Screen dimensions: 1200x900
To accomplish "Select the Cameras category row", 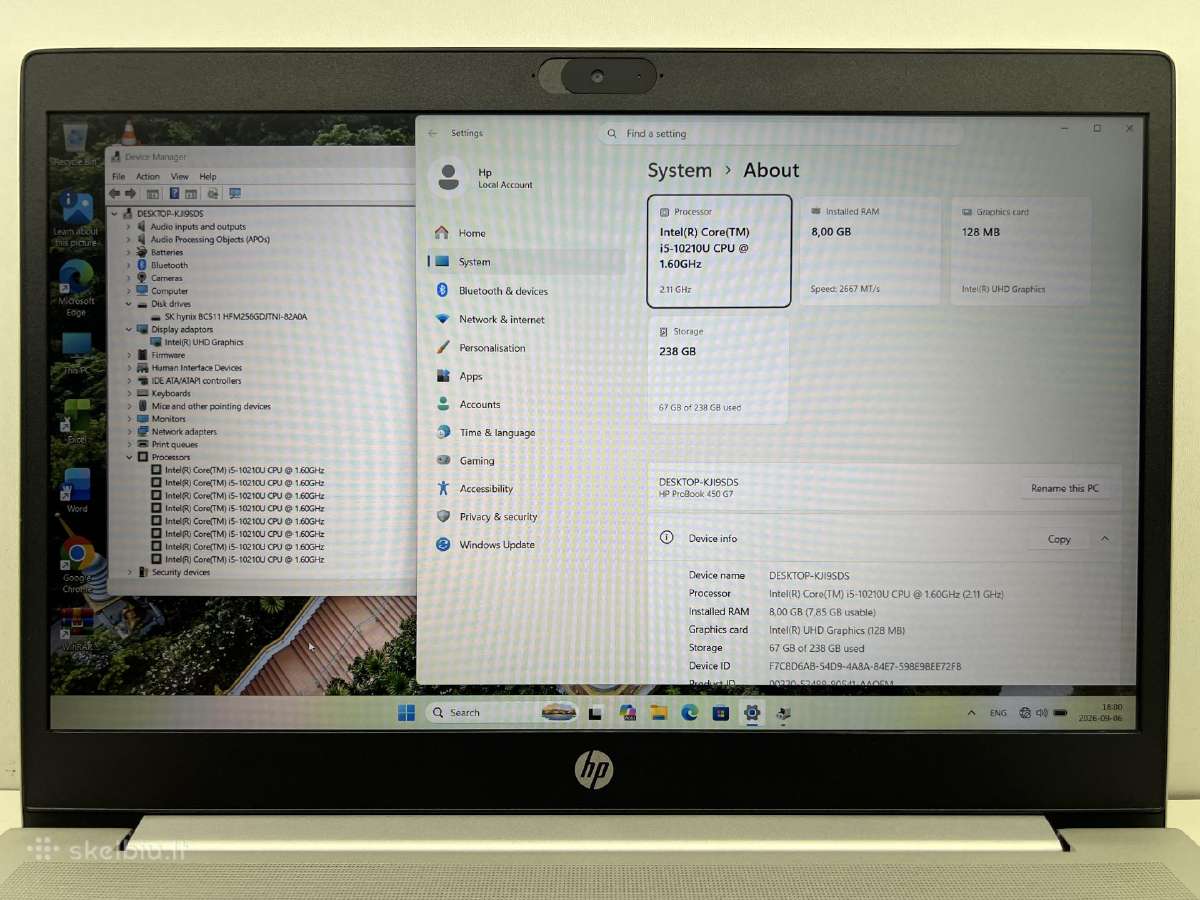I will (x=160, y=278).
